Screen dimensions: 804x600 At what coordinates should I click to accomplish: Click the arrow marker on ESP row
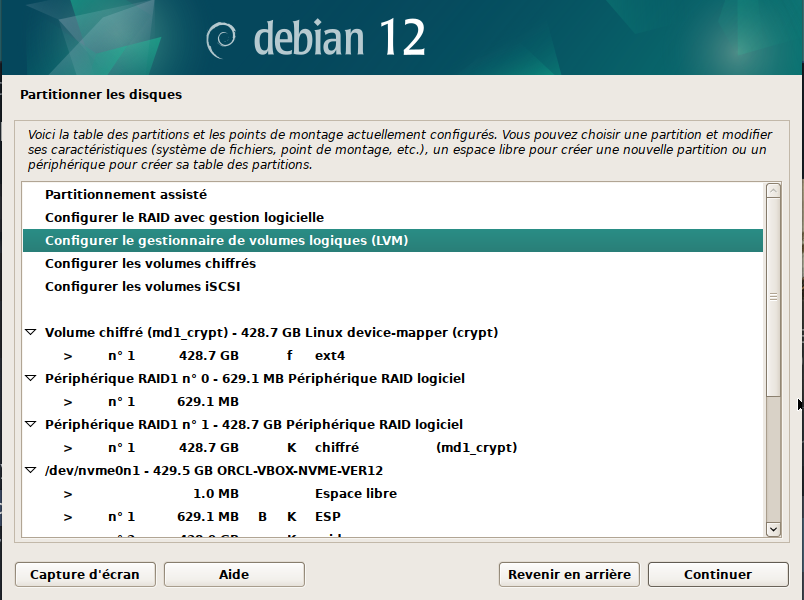pyautogui.click(x=68, y=517)
